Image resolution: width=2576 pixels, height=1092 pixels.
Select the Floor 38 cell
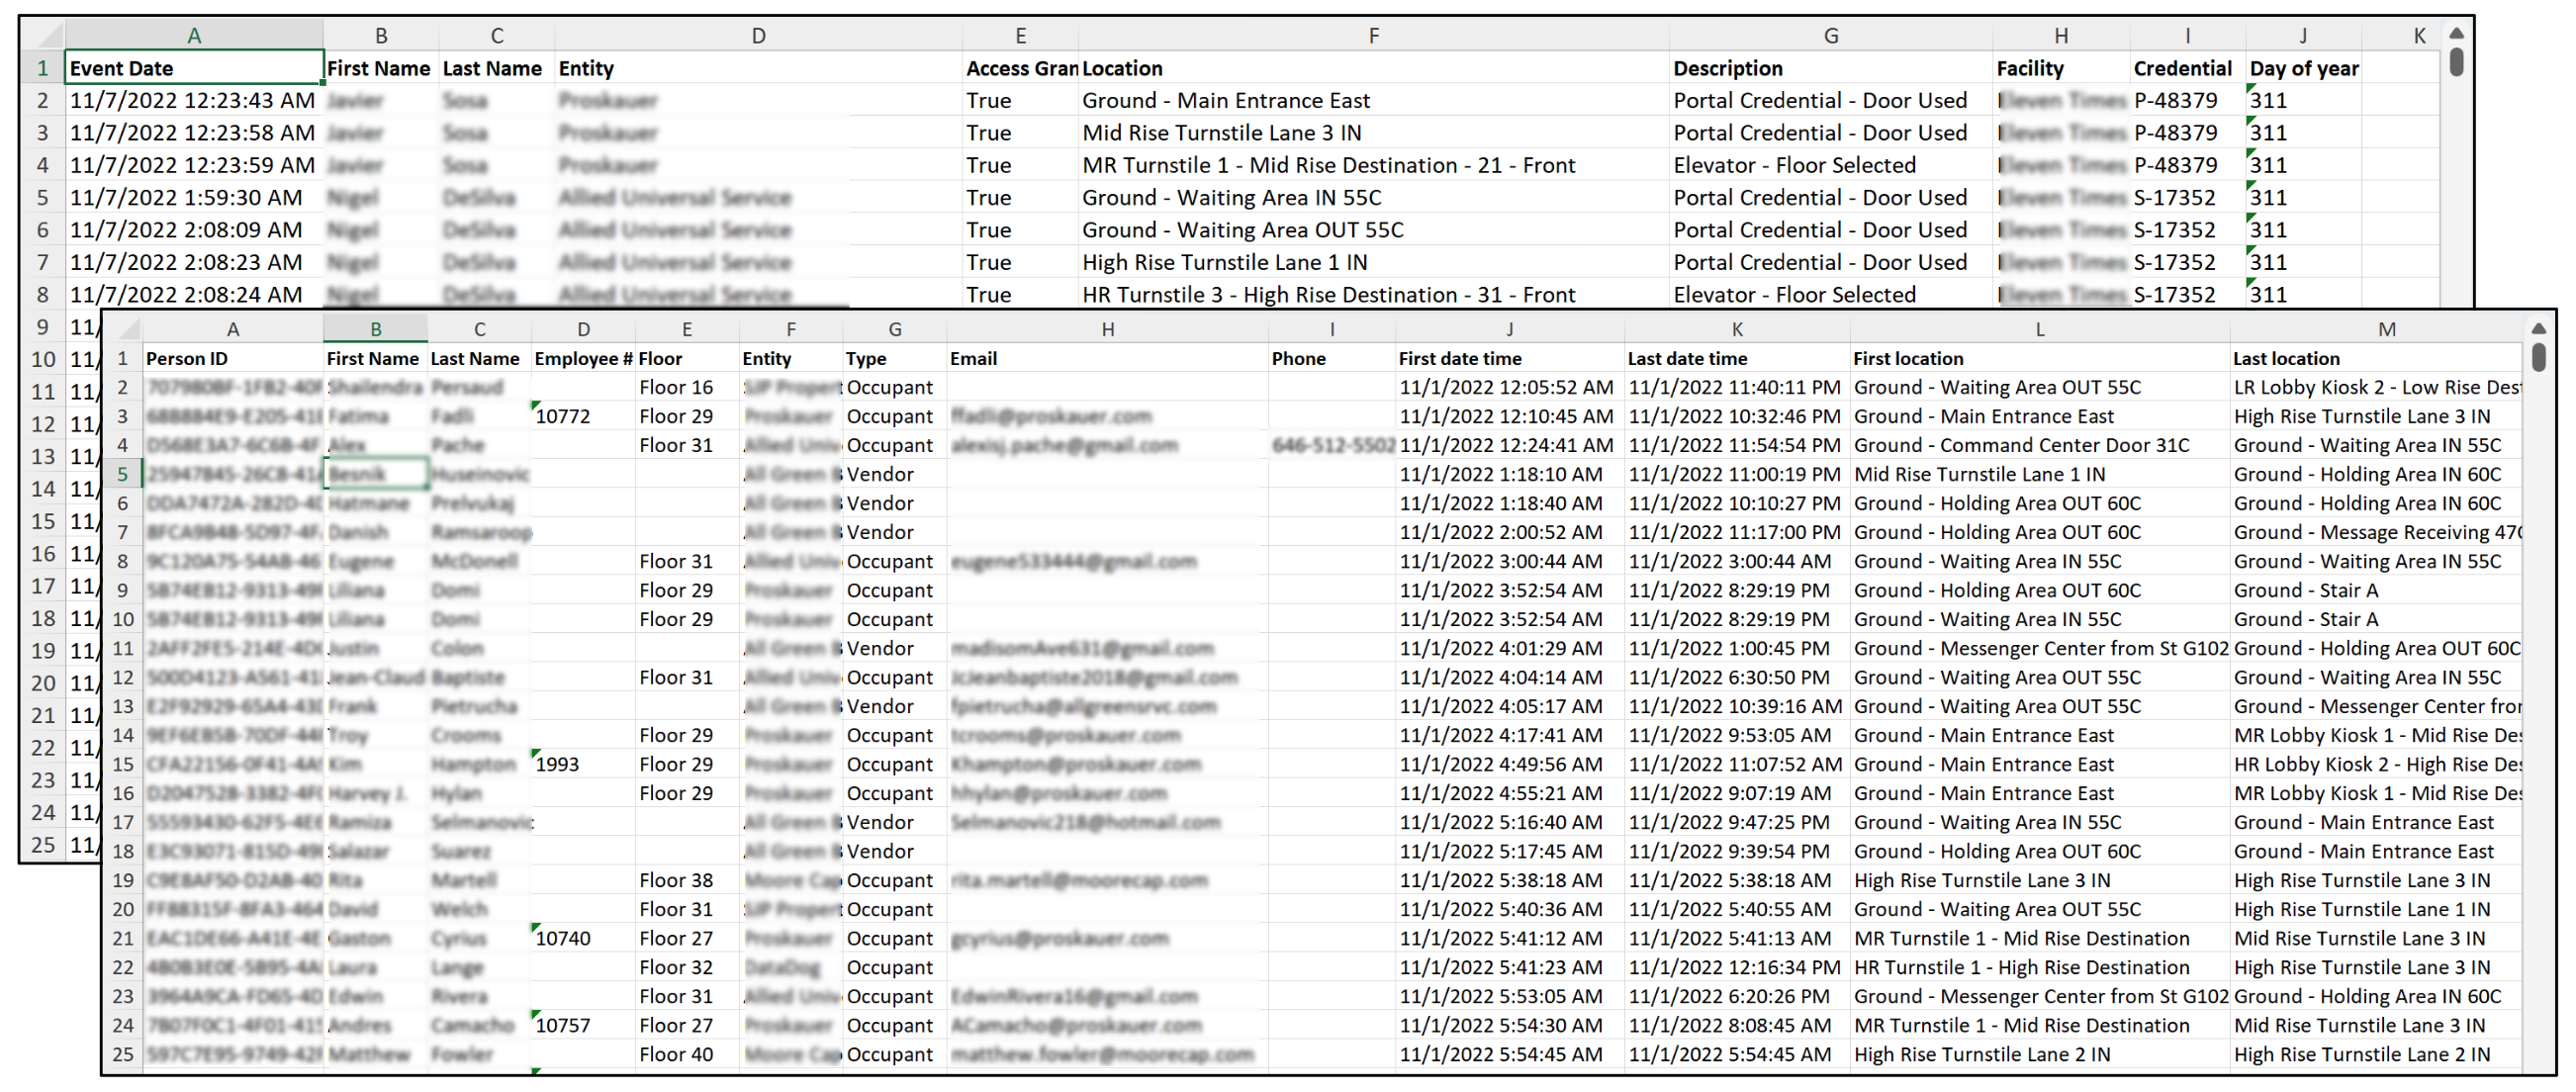click(x=687, y=880)
